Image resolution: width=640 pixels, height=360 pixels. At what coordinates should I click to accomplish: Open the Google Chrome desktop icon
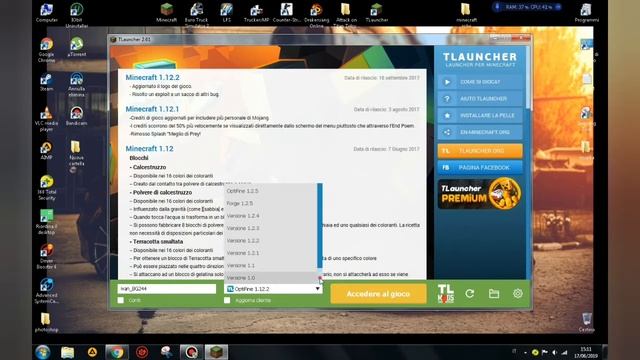tap(46, 50)
